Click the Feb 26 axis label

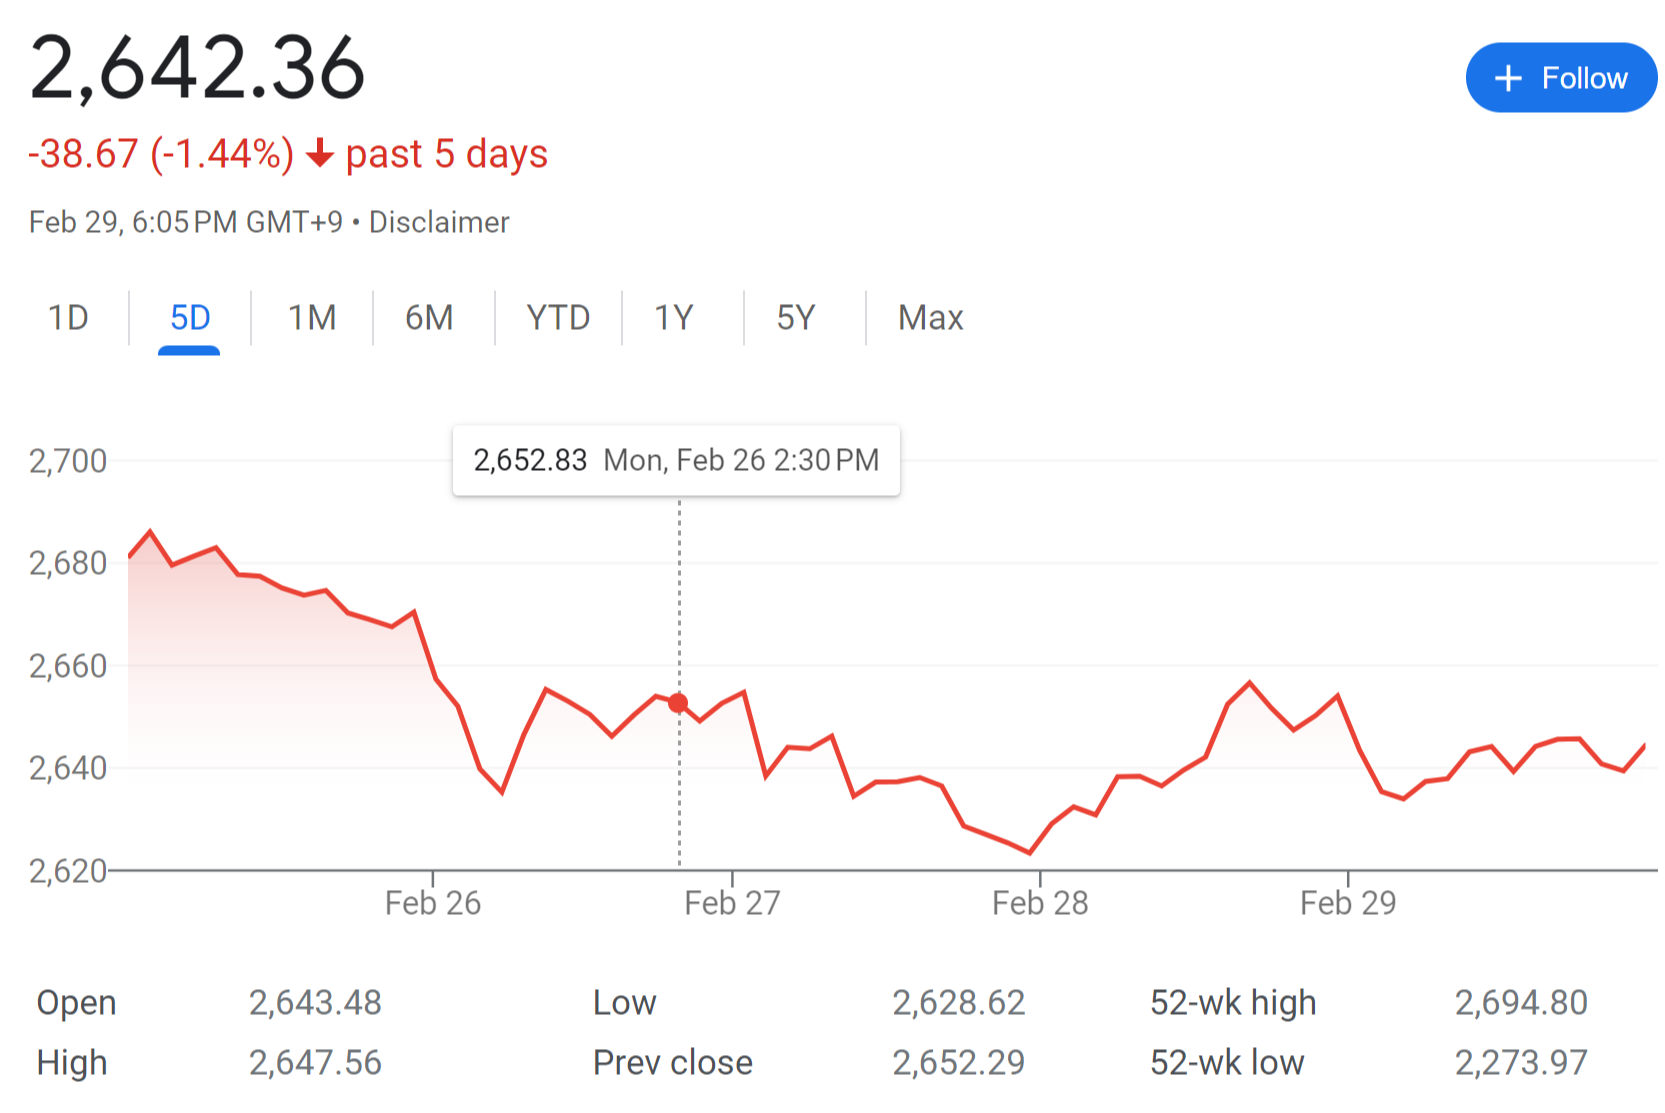click(433, 903)
